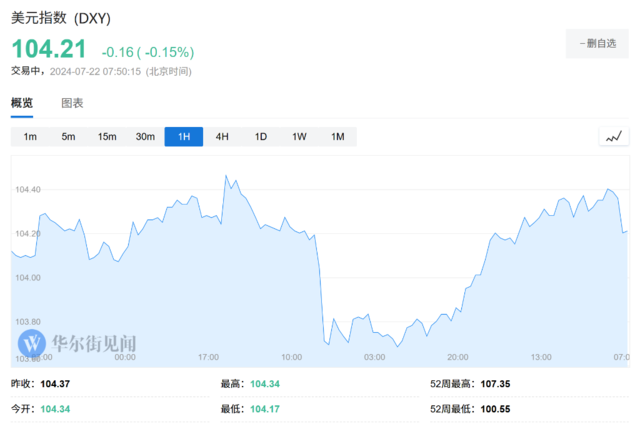This screenshot has height=426, width=640.
Task: Click the chart's highest peak point
Action: click(x=226, y=176)
